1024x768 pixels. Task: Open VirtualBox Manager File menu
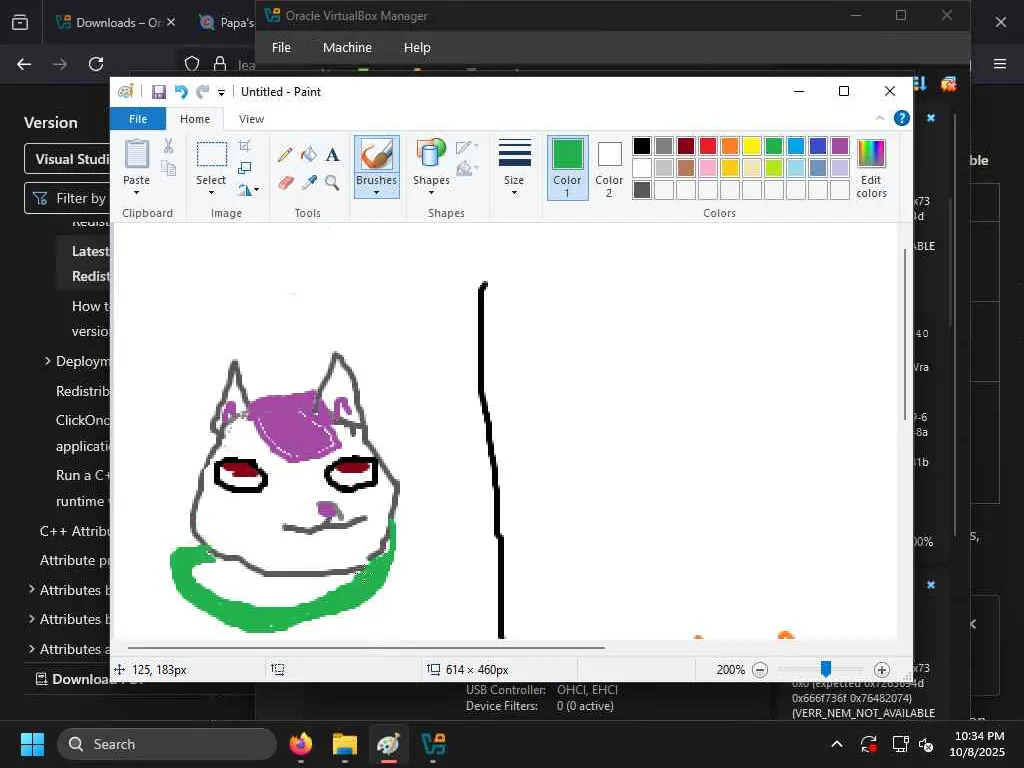click(x=281, y=48)
